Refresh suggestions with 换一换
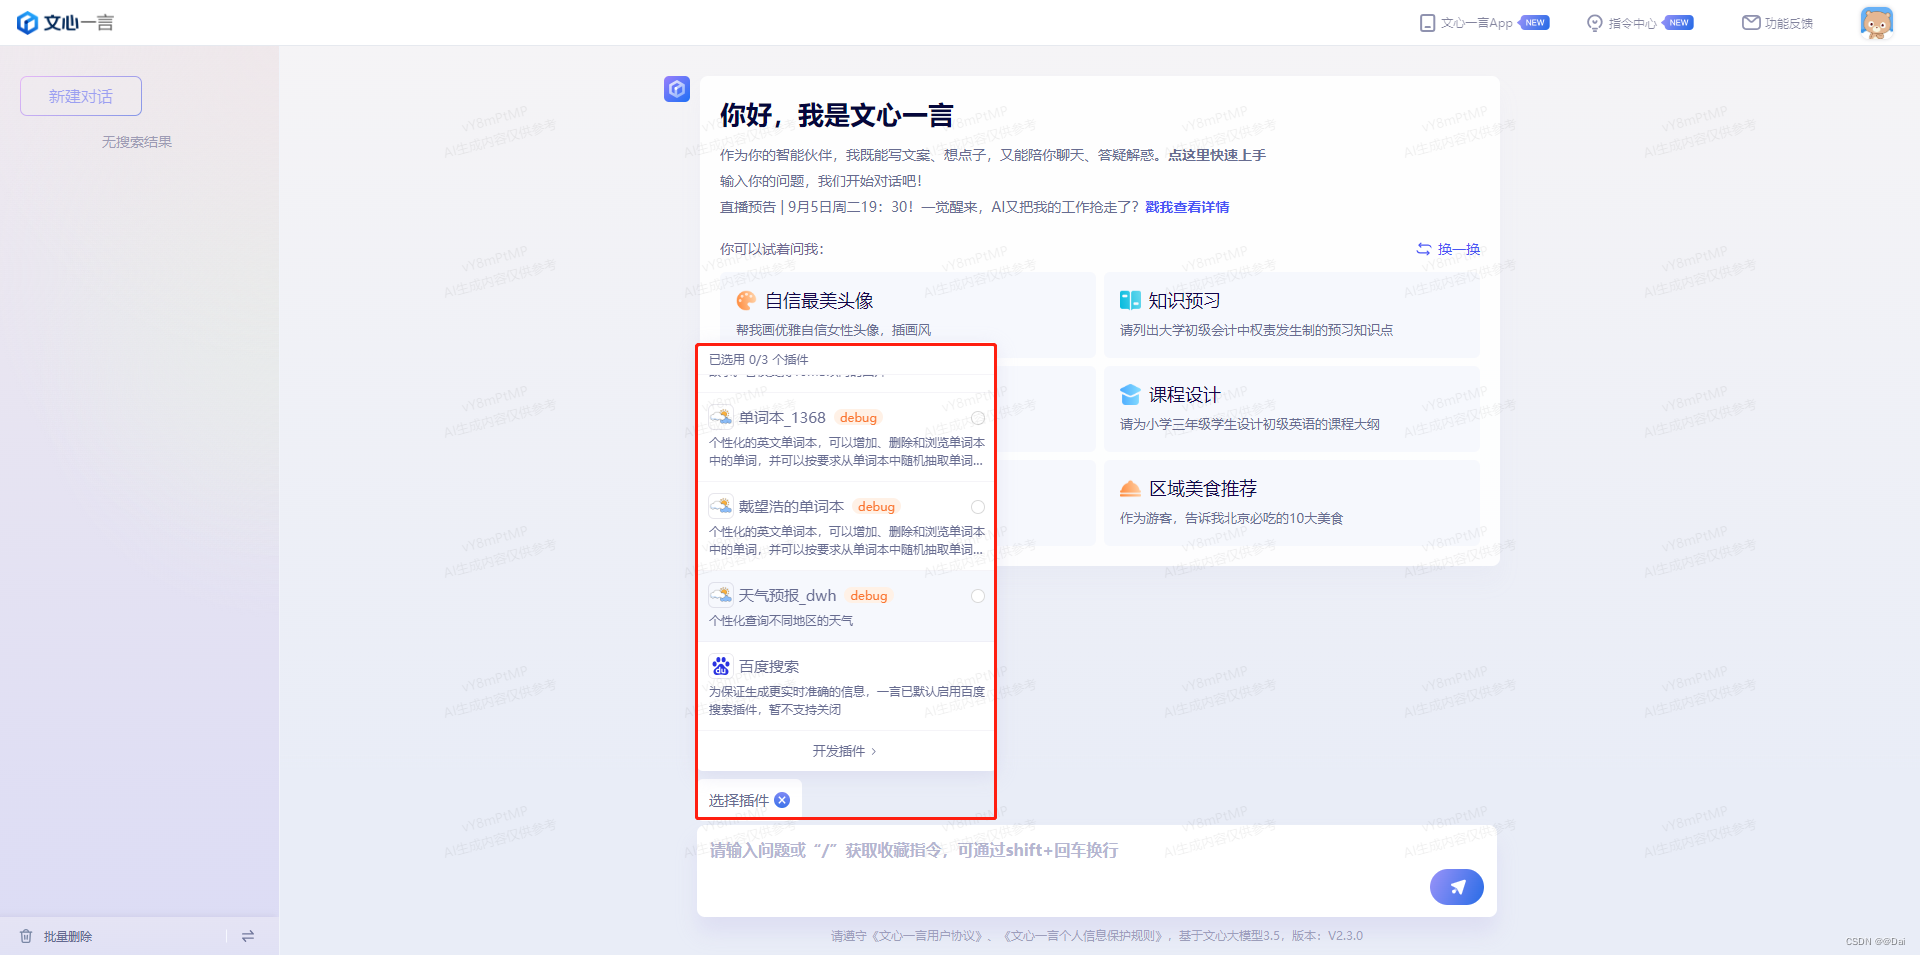Viewport: 1920px width, 955px height. click(1459, 249)
